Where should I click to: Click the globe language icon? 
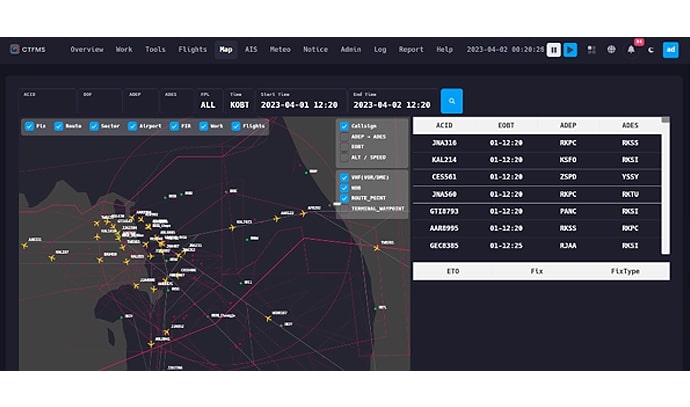(611, 49)
